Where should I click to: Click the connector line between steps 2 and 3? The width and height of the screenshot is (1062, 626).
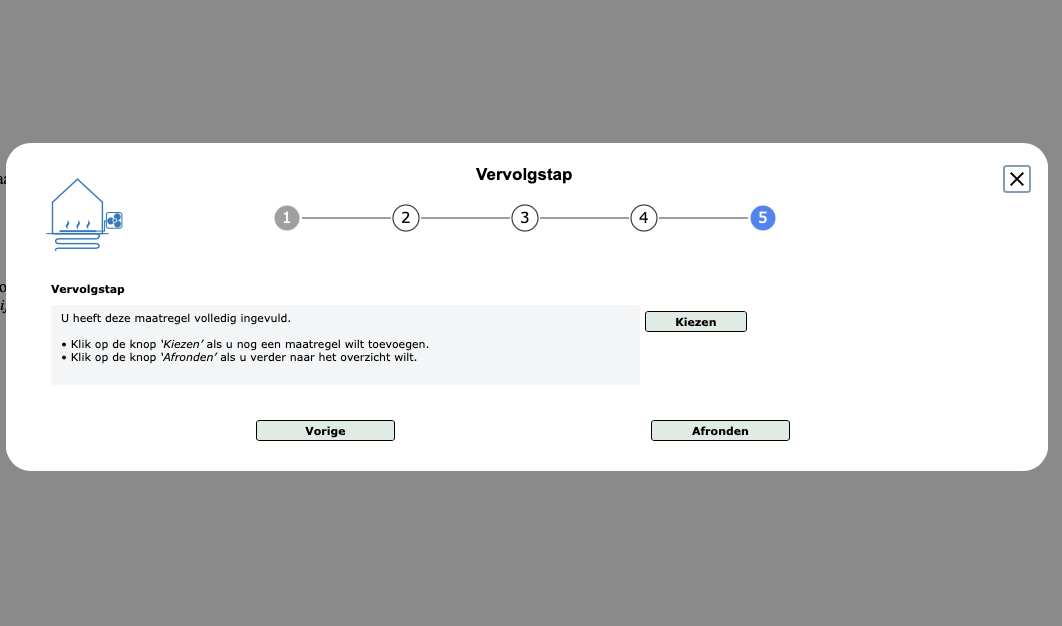465,218
